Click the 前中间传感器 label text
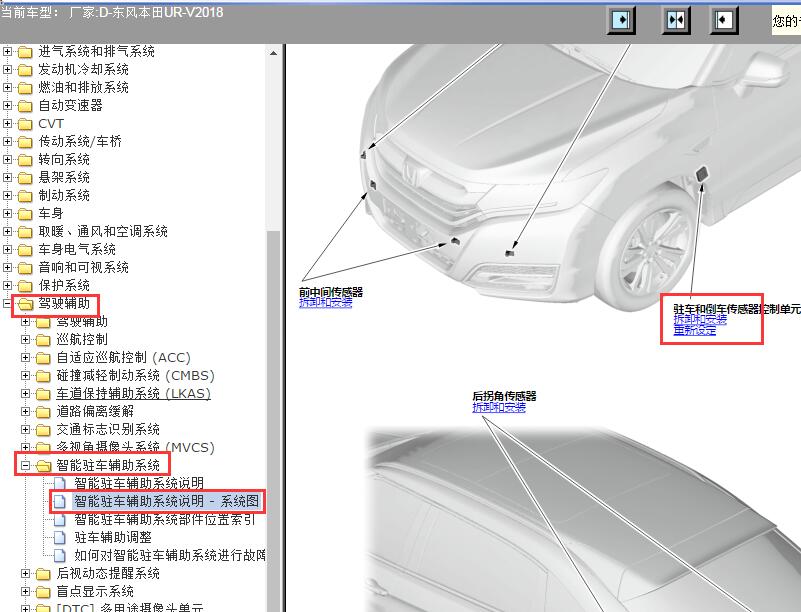 [x=331, y=292]
